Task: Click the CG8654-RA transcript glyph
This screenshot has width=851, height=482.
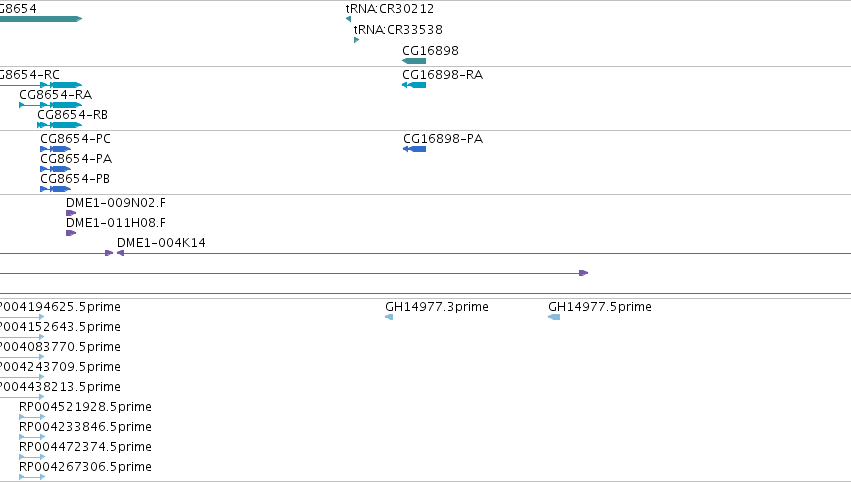Action: [50, 105]
